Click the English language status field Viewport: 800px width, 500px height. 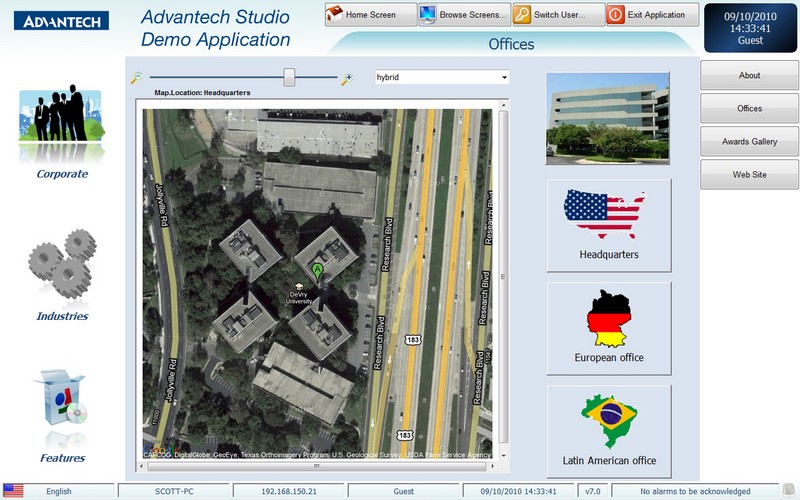point(59,491)
